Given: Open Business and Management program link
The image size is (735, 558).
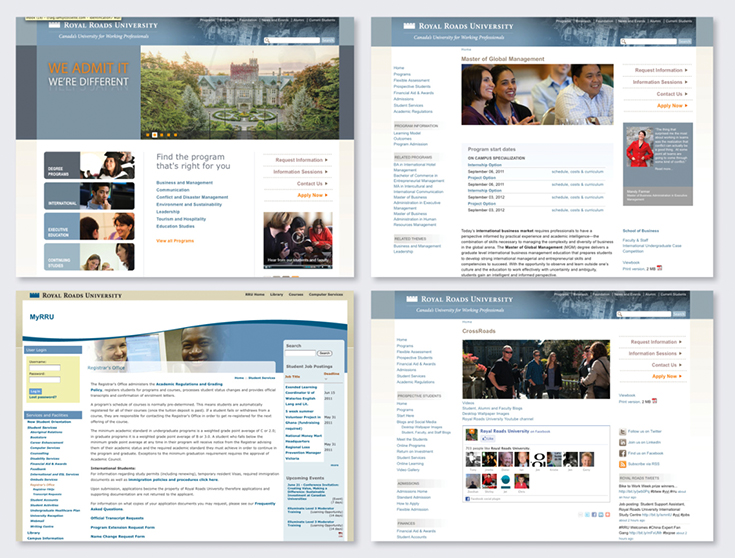Looking at the screenshot, I should pos(184,182).
